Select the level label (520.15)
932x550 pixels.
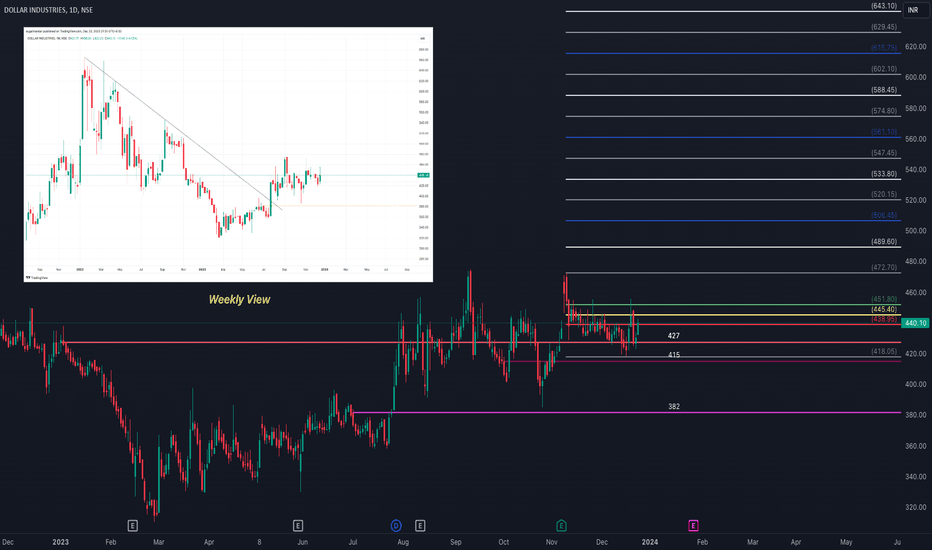click(x=884, y=194)
